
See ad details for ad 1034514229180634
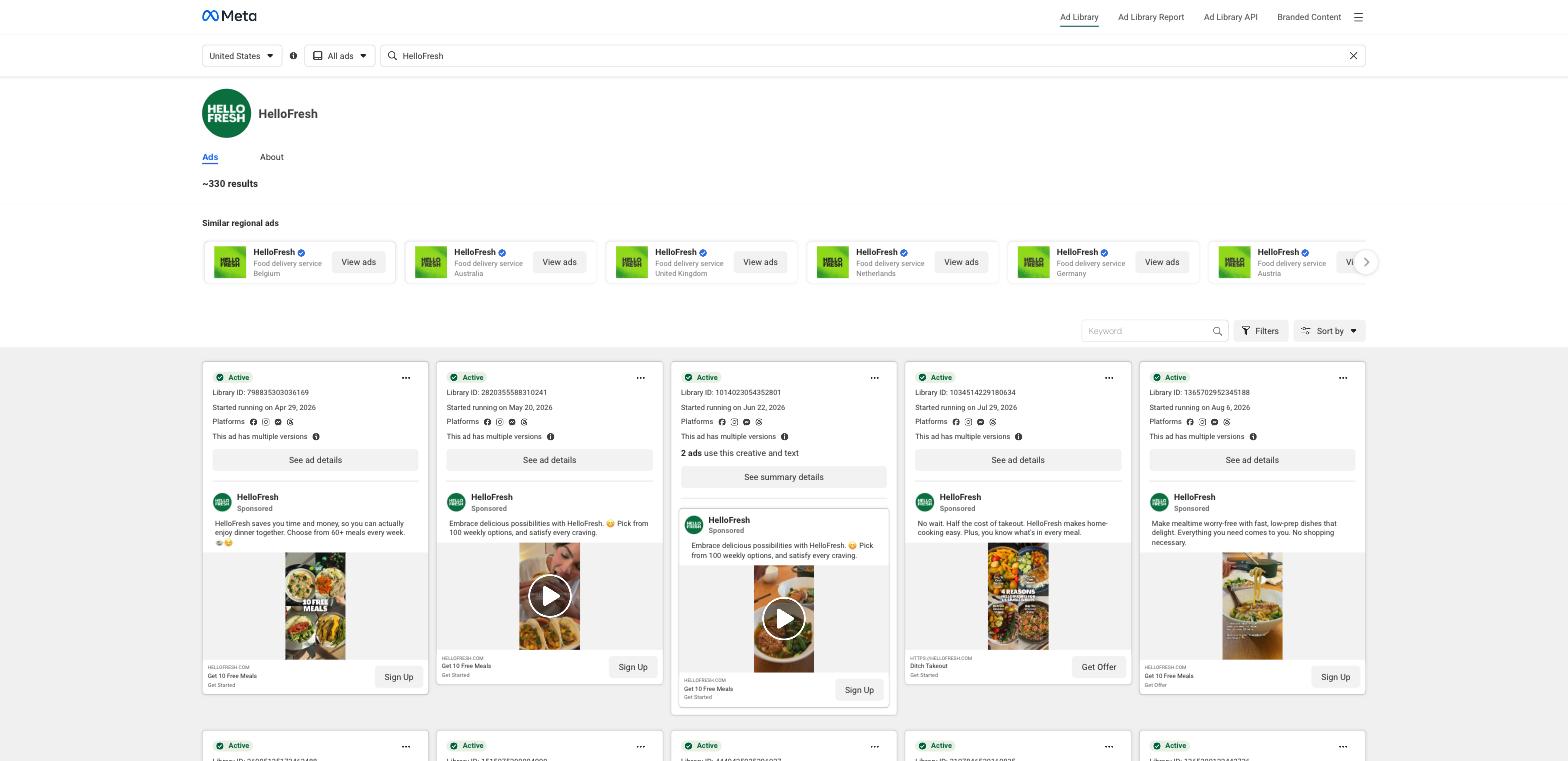click(x=1018, y=460)
